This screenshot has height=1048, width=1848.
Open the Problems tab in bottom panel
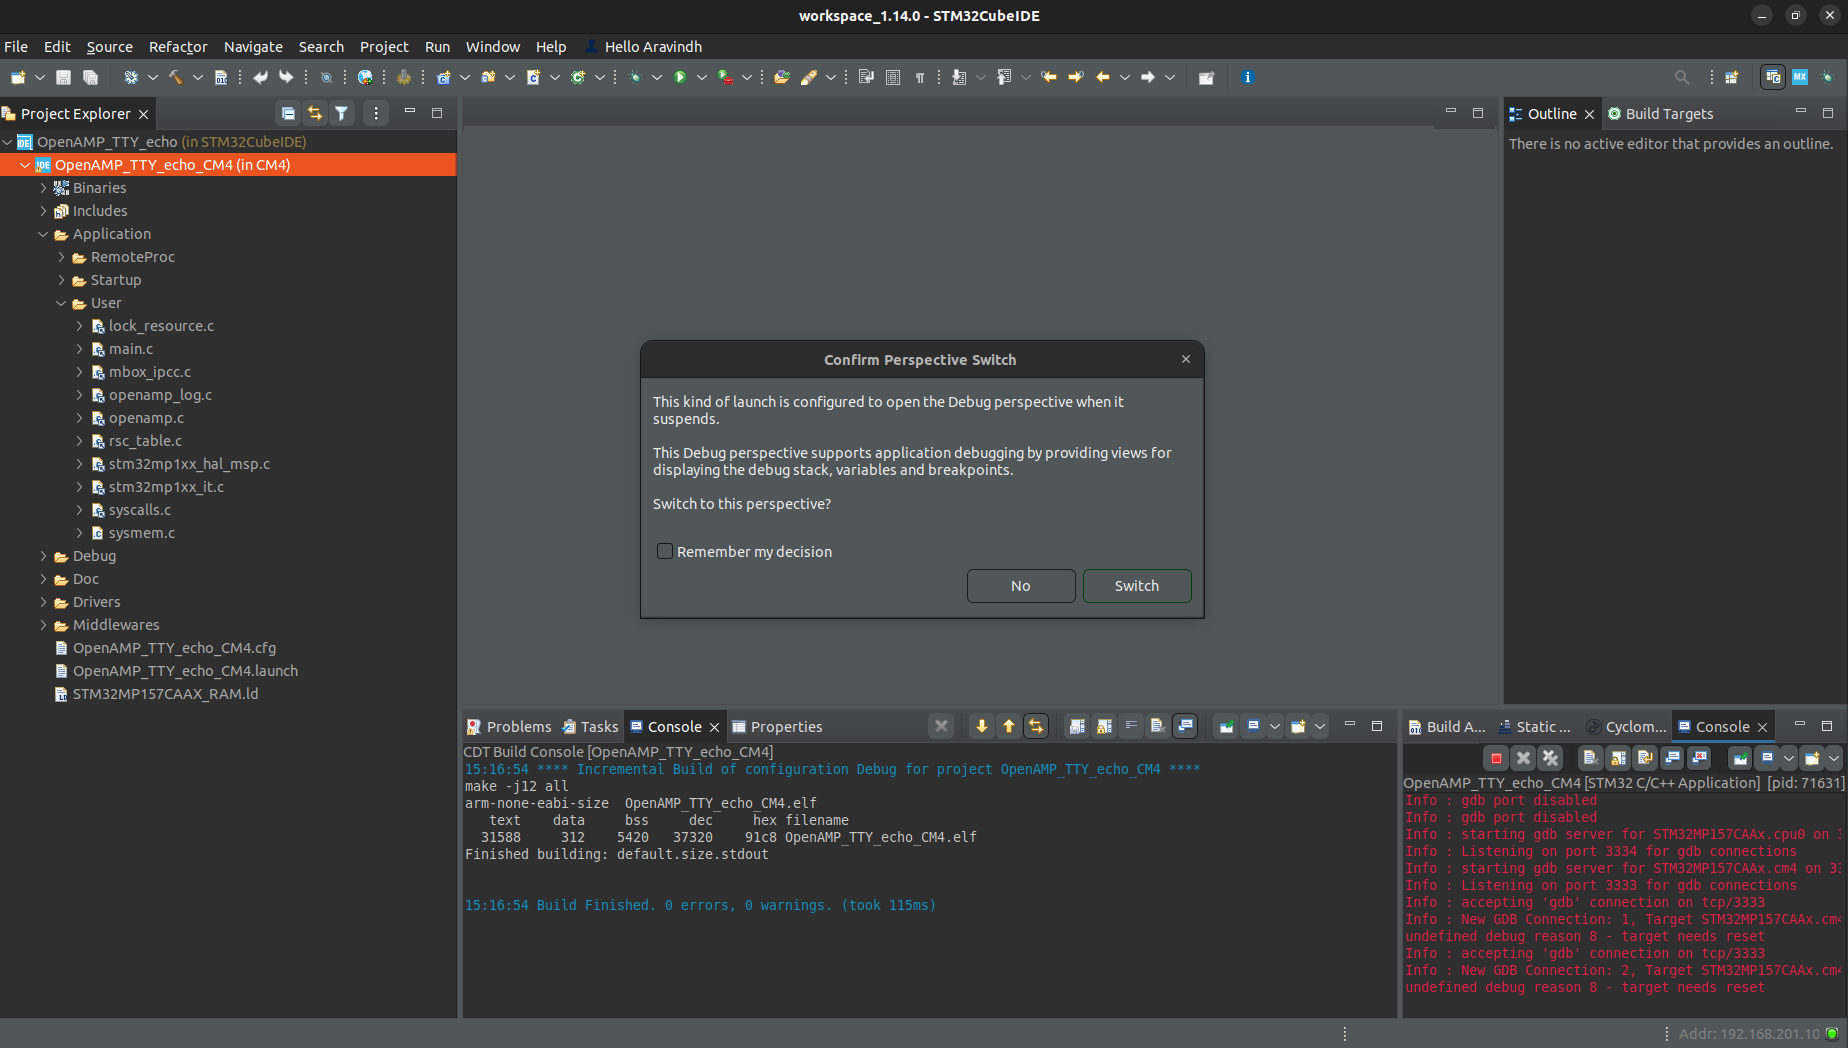coord(518,727)
